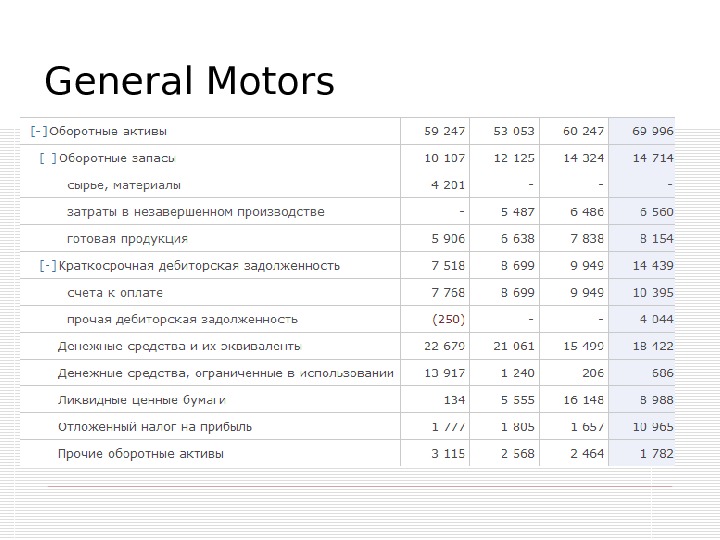Select the 'готовая продукция' row label
The height and width of the screenshot is (540, 720).
(x=128, y=239)
